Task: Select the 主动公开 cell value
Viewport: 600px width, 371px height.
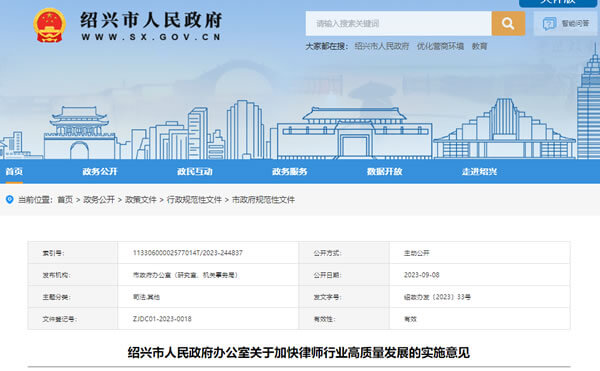Action: 416,253
